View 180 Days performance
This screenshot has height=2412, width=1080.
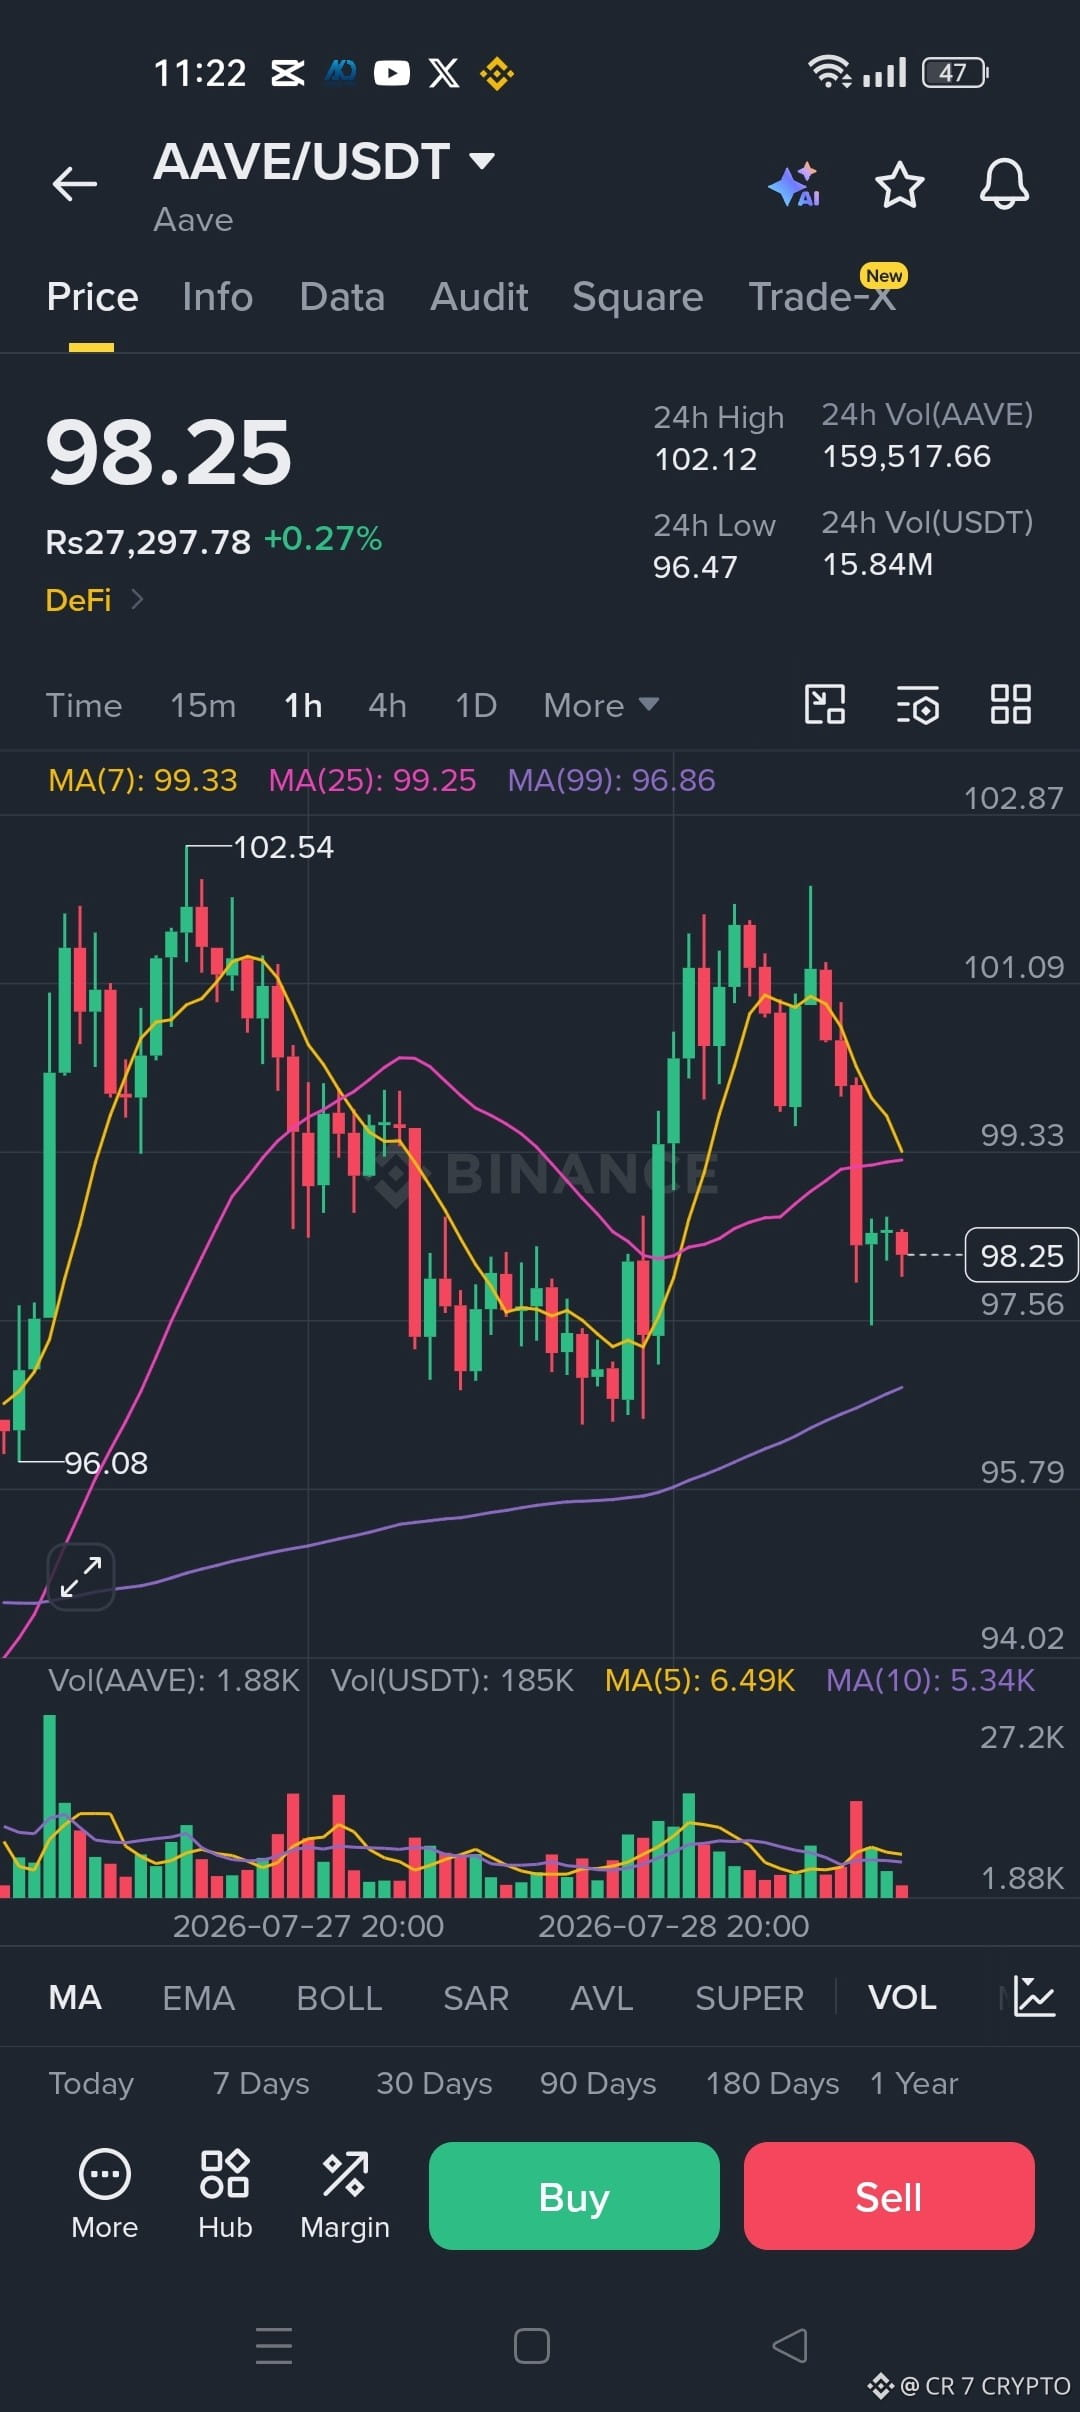(x=772, y=2083)
